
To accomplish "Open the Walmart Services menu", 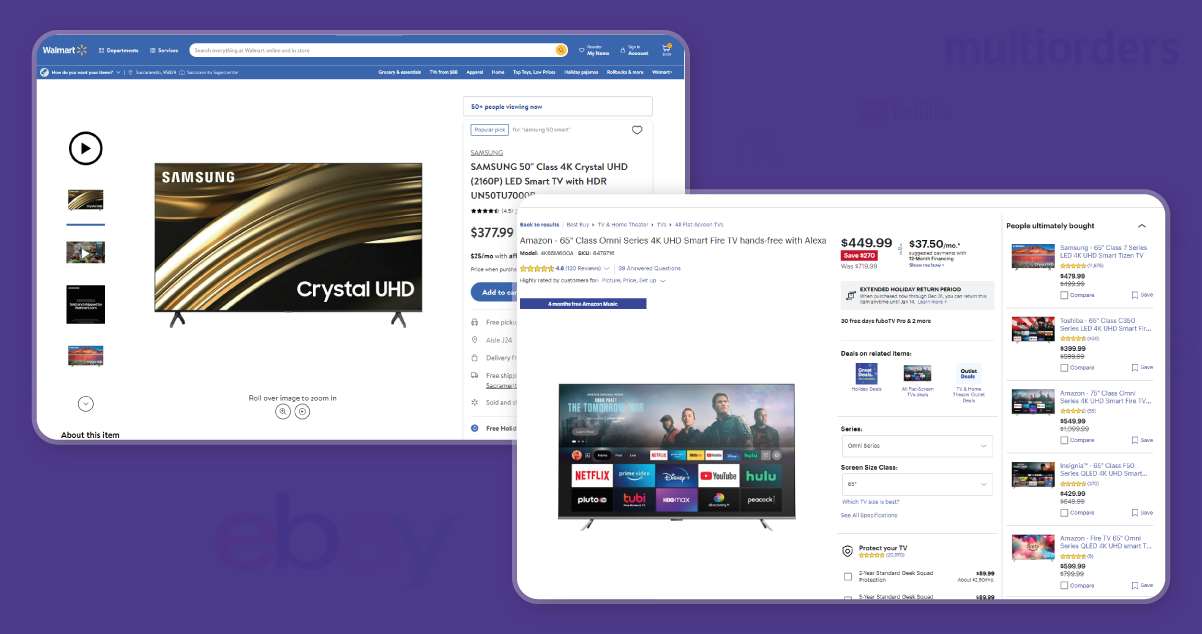I will click(164, 50).
